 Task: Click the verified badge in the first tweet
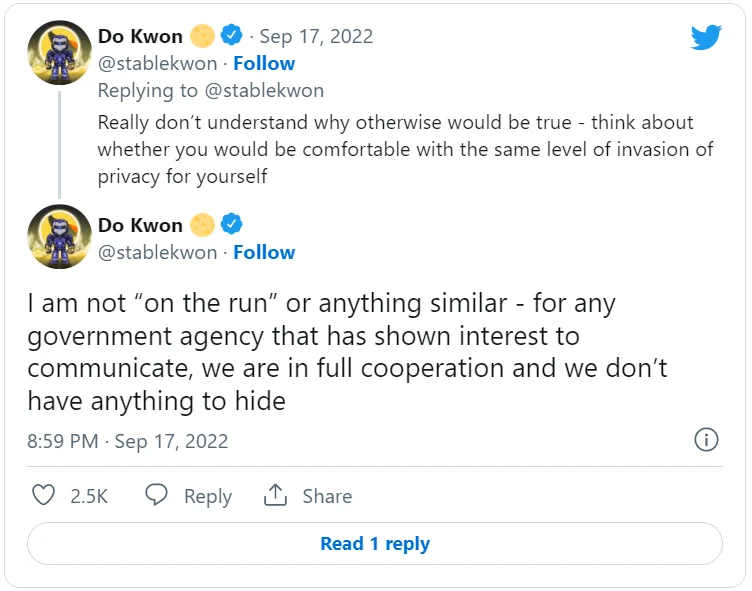coord(231,36)
